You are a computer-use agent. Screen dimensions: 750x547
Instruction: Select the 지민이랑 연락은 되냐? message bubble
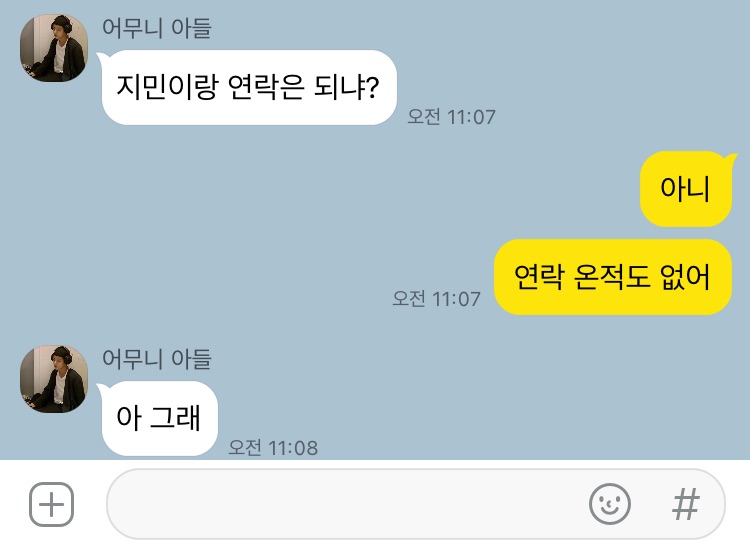[x=249, y=88]
